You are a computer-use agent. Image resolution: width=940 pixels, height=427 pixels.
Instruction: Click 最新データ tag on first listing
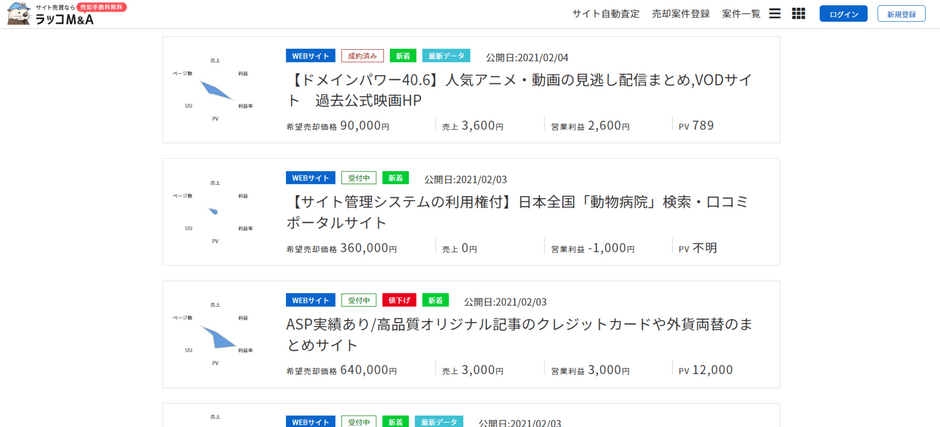pos(446,56)
